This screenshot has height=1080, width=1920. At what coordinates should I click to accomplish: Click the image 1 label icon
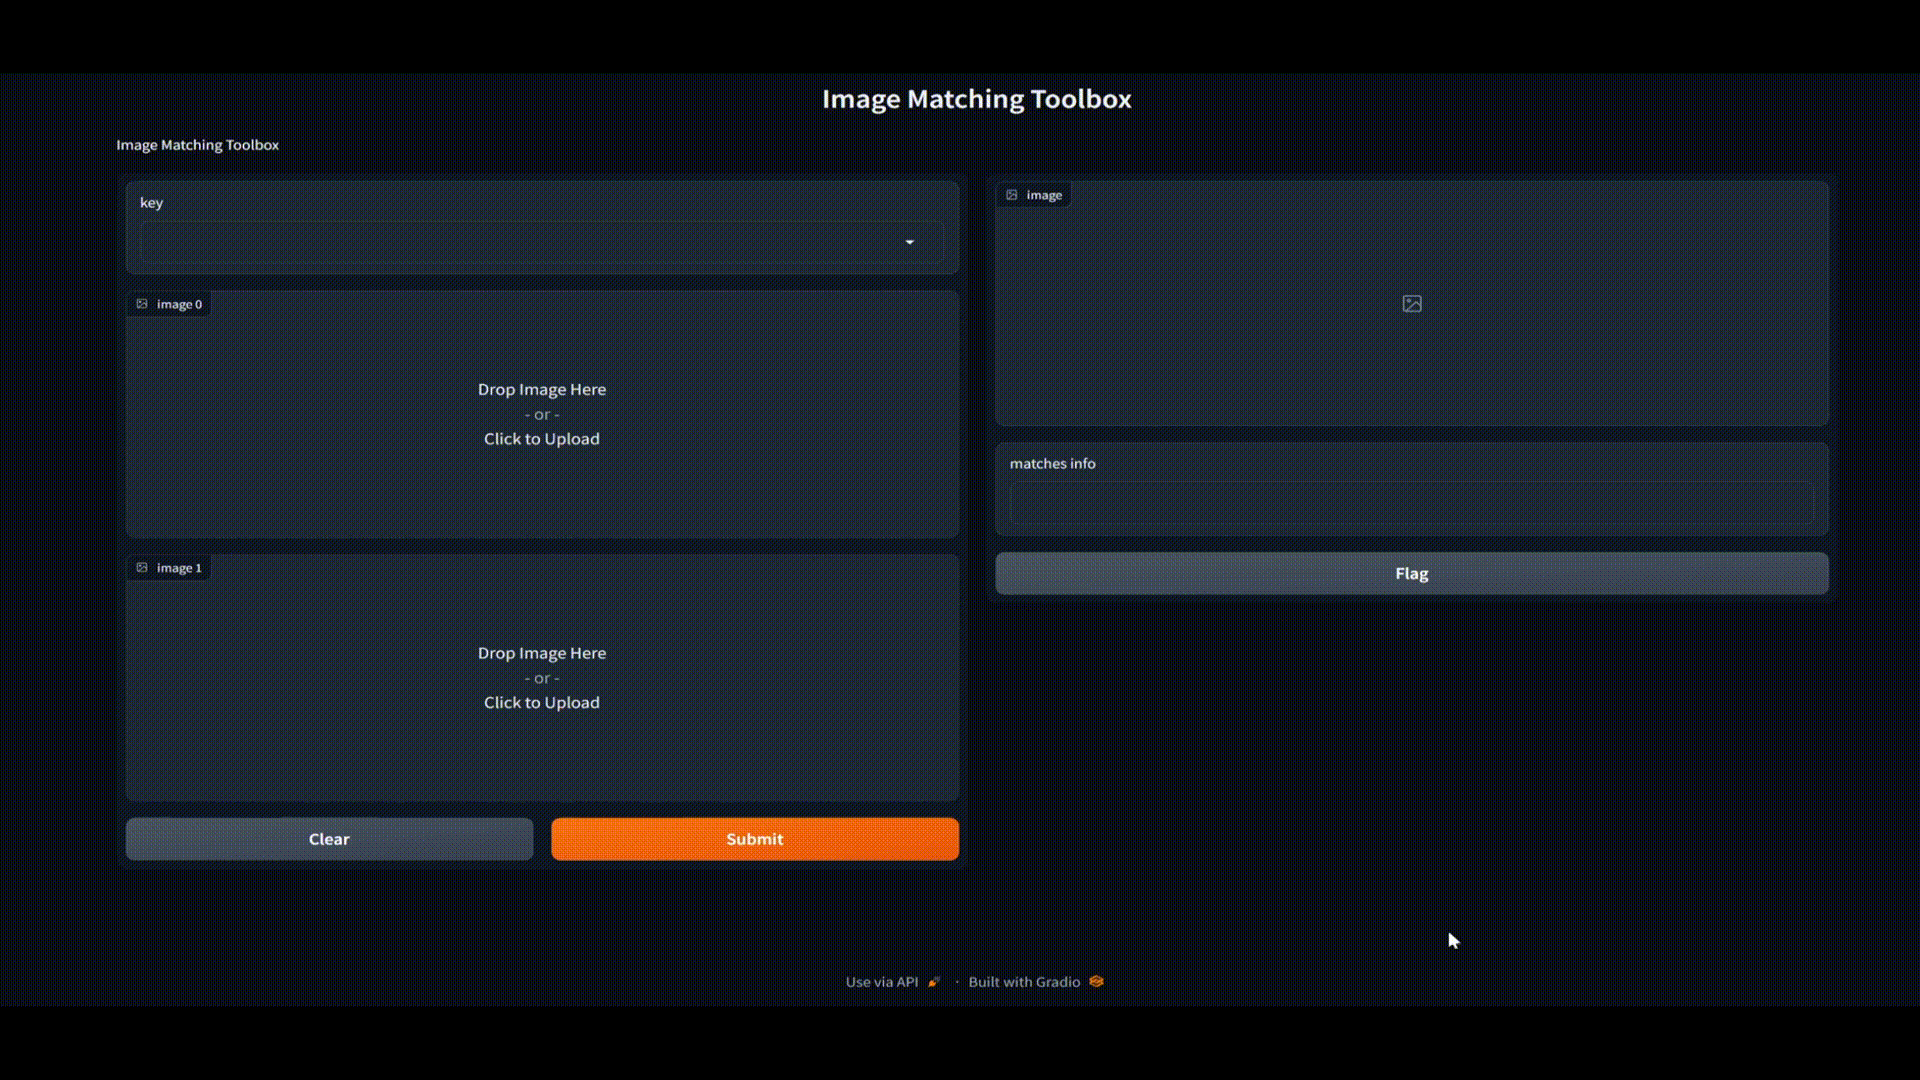coord(142,568)
